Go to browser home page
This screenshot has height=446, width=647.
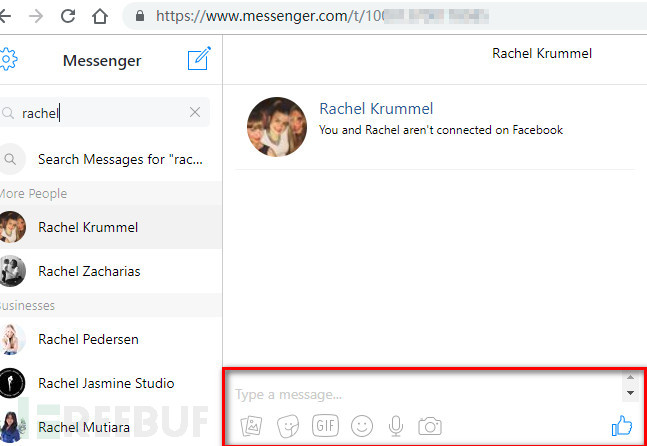pos(99,17)
